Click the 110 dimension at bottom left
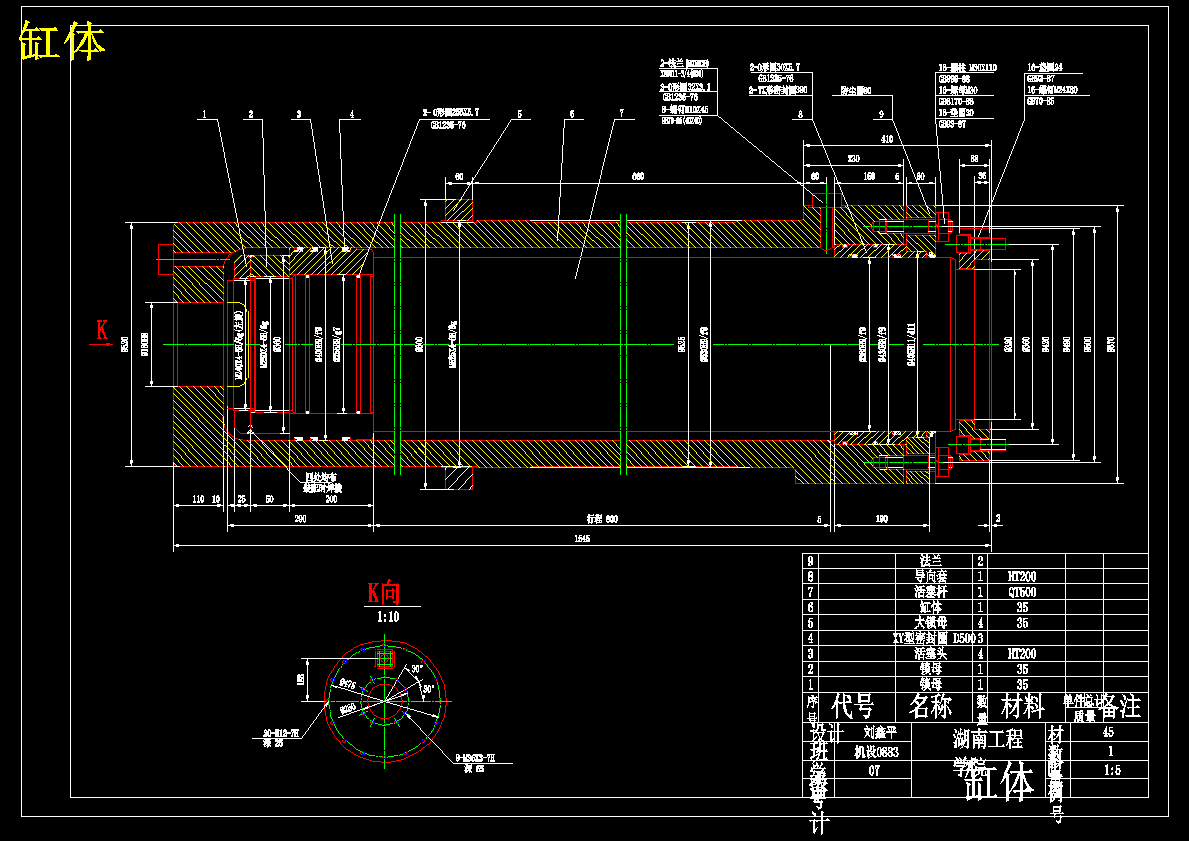Viewport: 1189px width, 841px height. (x=198, y=499)
